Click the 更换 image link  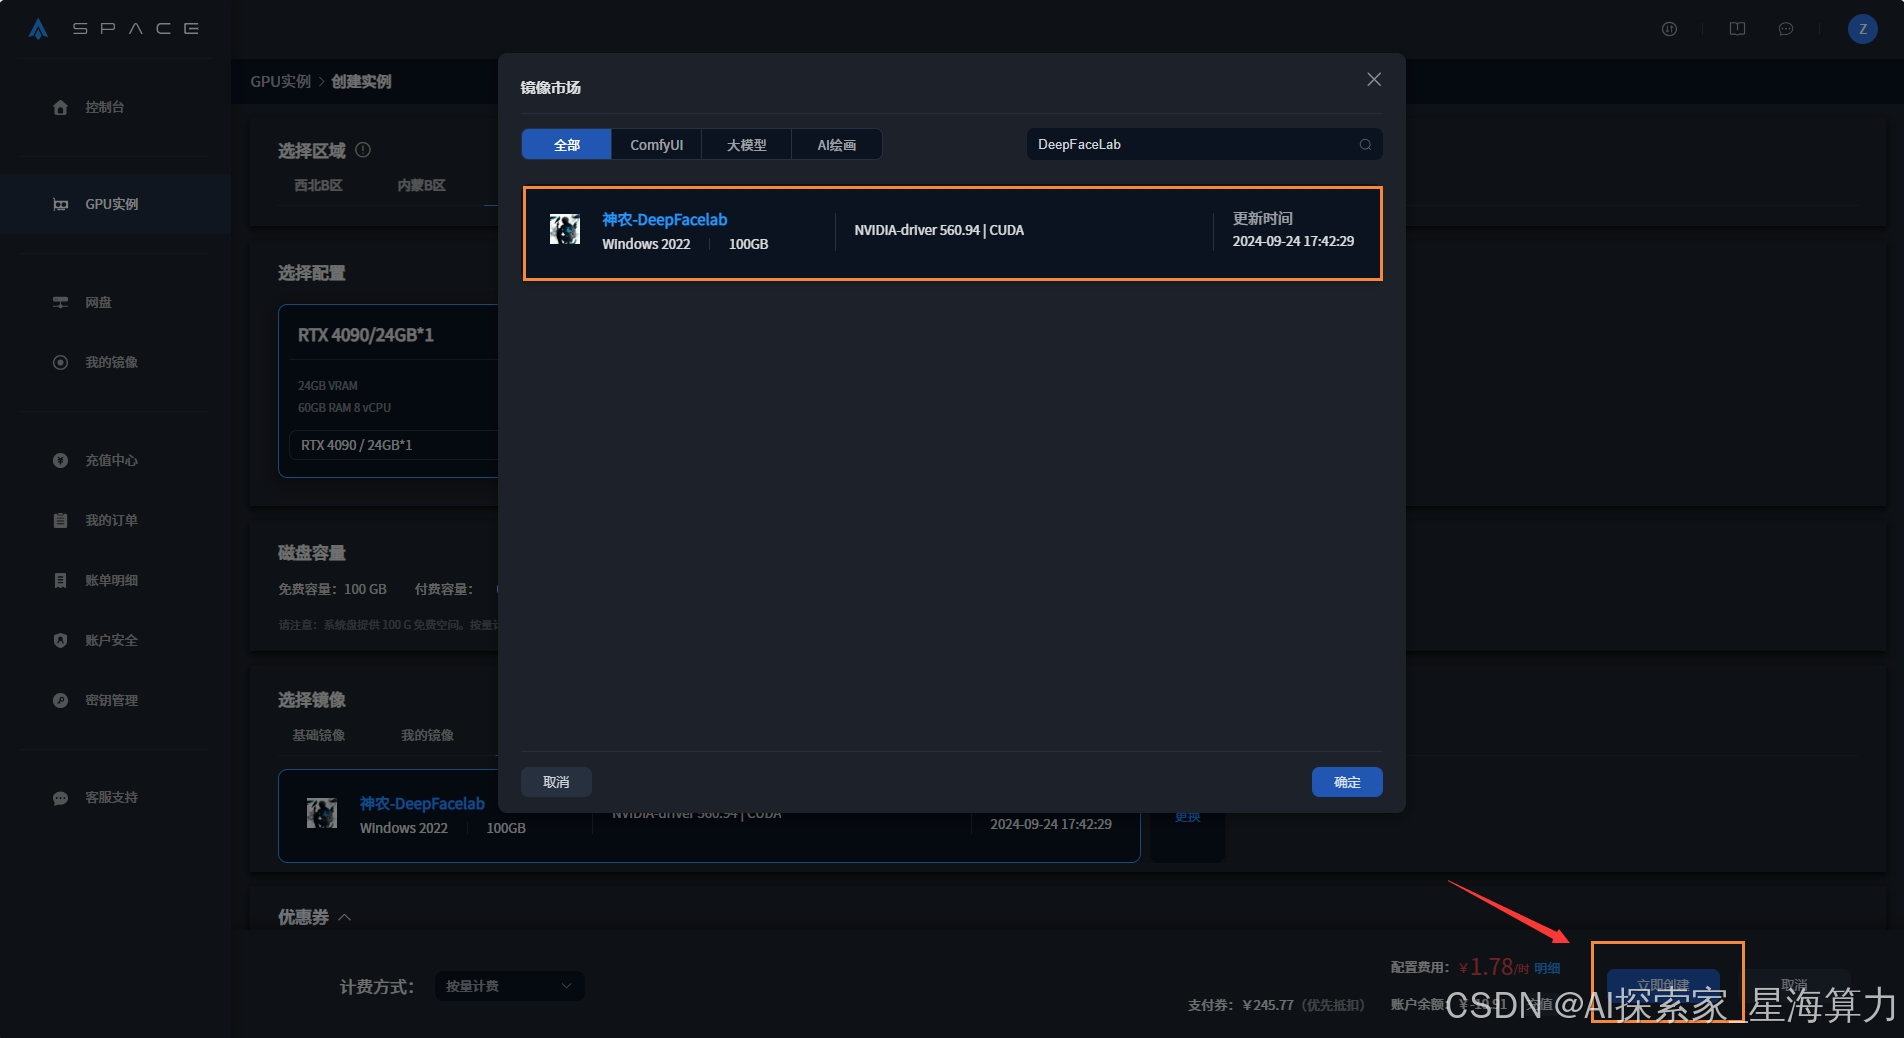(x=1187, y=817)
